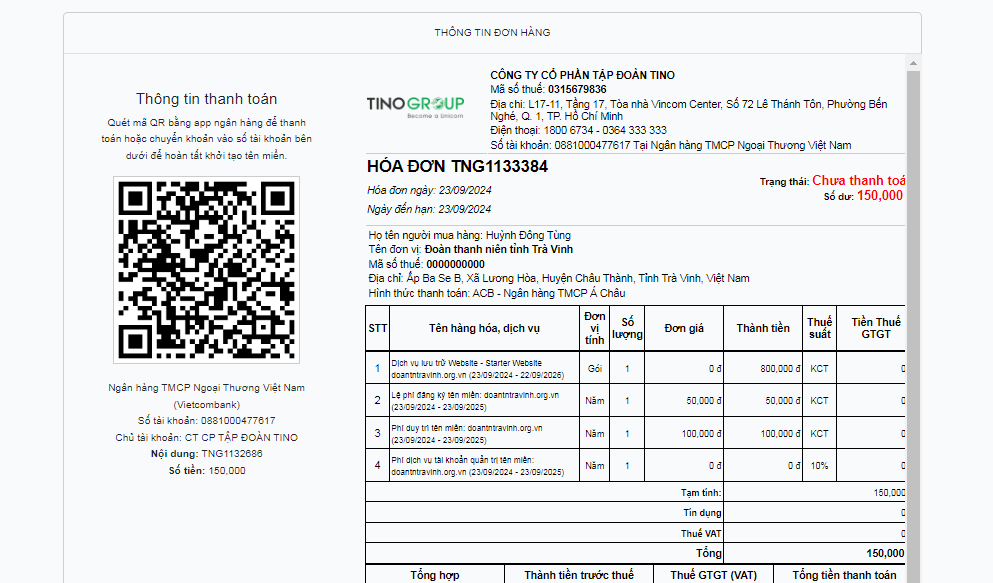This screenshot has width=993, height=583.
Task: Click the 'Thành tiền' column header
Action: [x=762, y=328]
